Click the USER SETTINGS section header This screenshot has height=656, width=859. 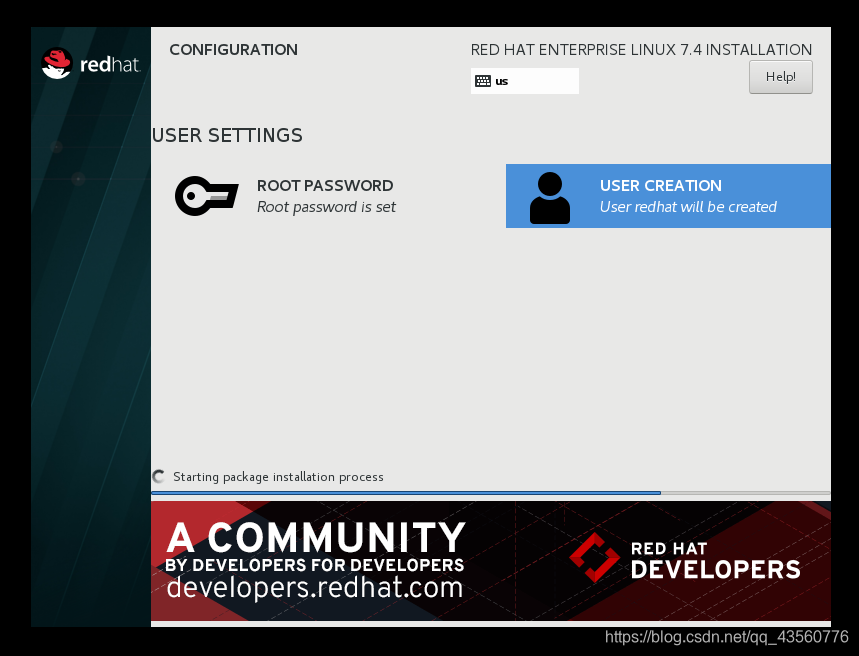pyautogui.click(x=227, y=135)
